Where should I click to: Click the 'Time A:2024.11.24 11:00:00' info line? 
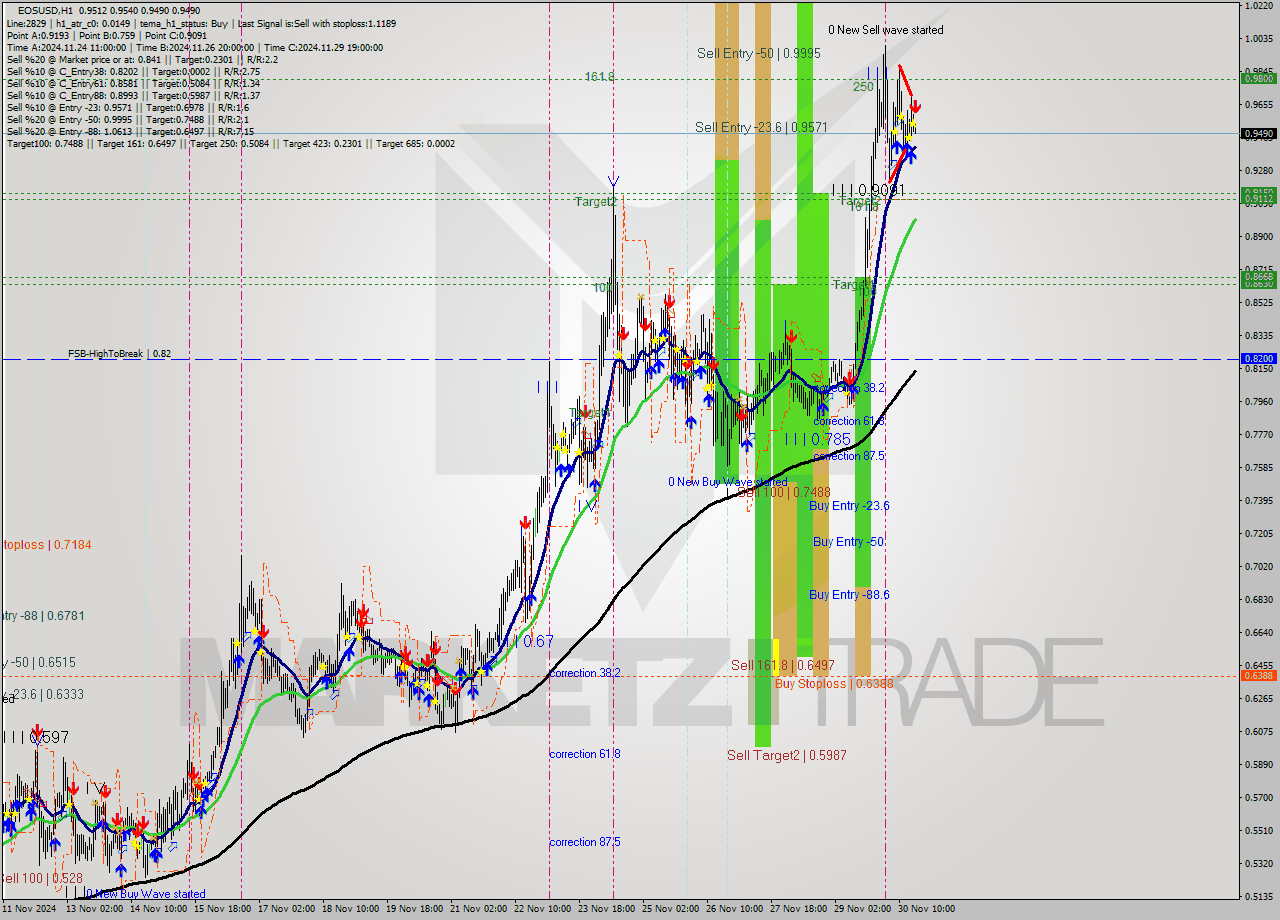click(194, 47)
